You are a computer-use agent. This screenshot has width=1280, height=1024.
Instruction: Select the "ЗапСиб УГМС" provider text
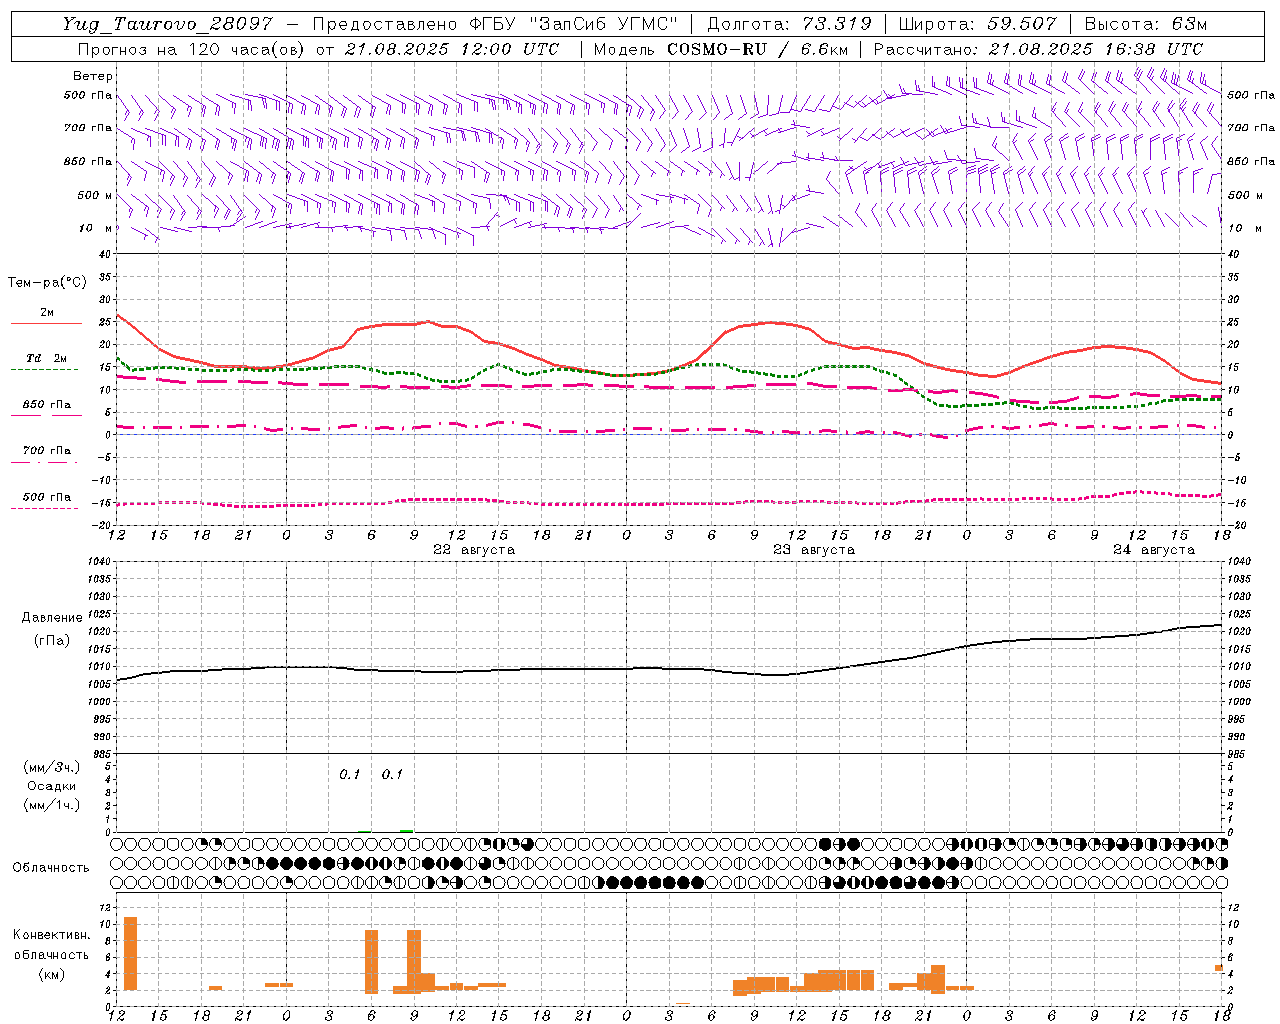605,24
